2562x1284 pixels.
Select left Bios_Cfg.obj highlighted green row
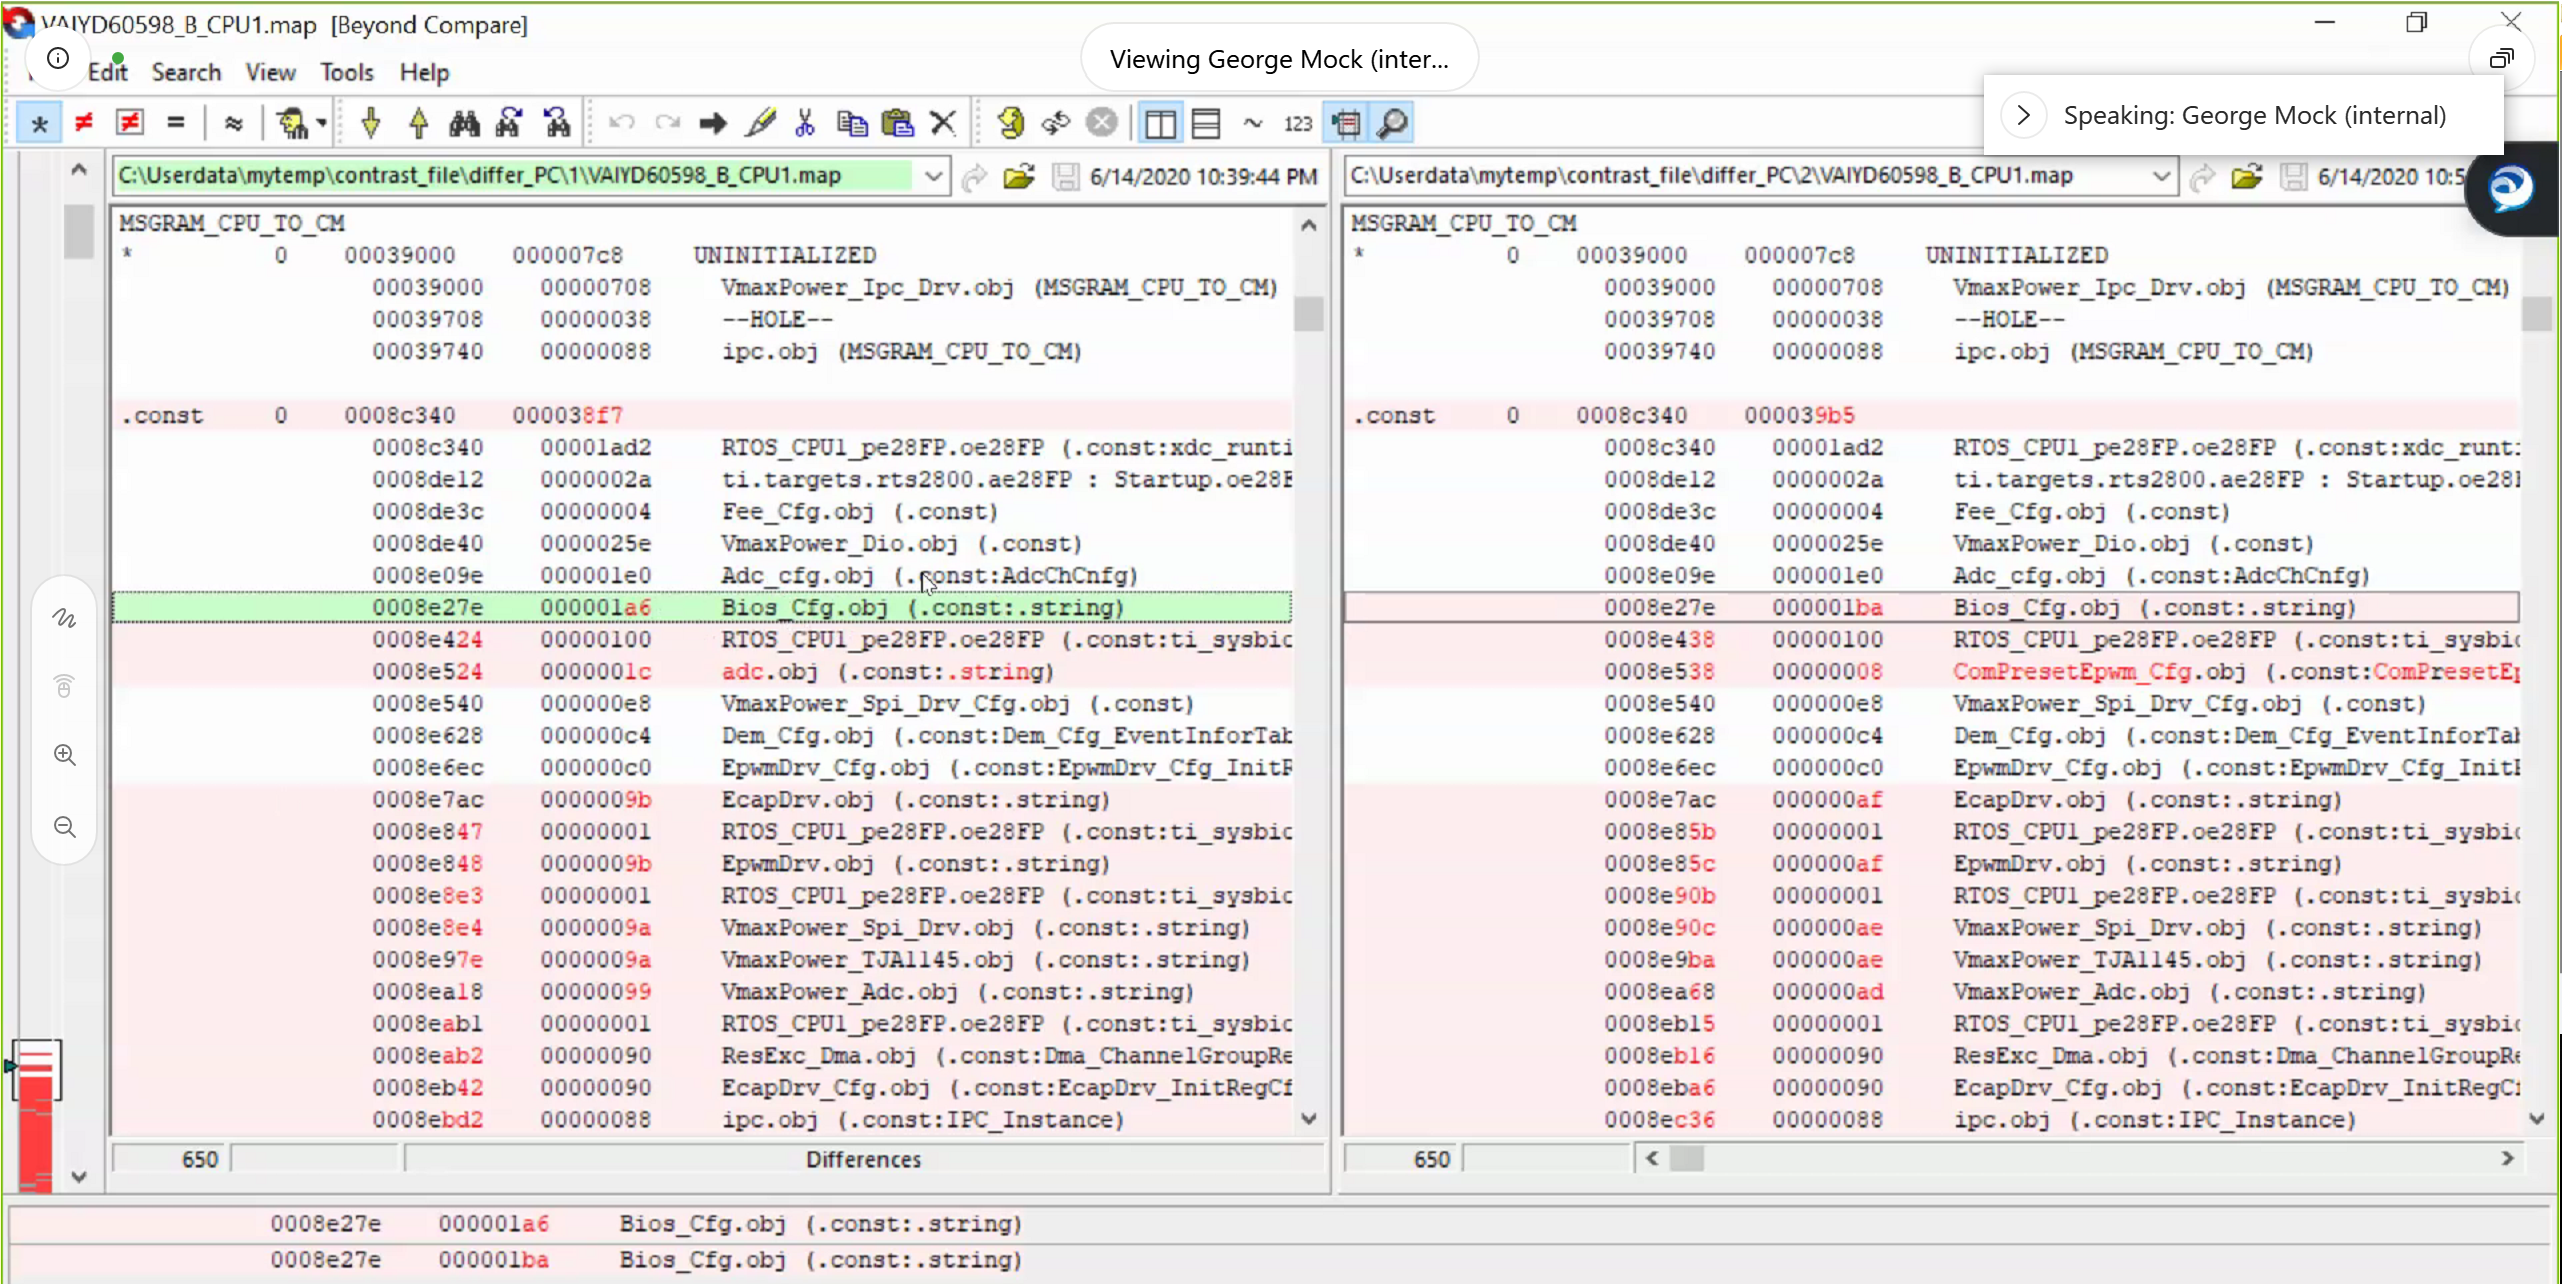click(x=702, y=607)
